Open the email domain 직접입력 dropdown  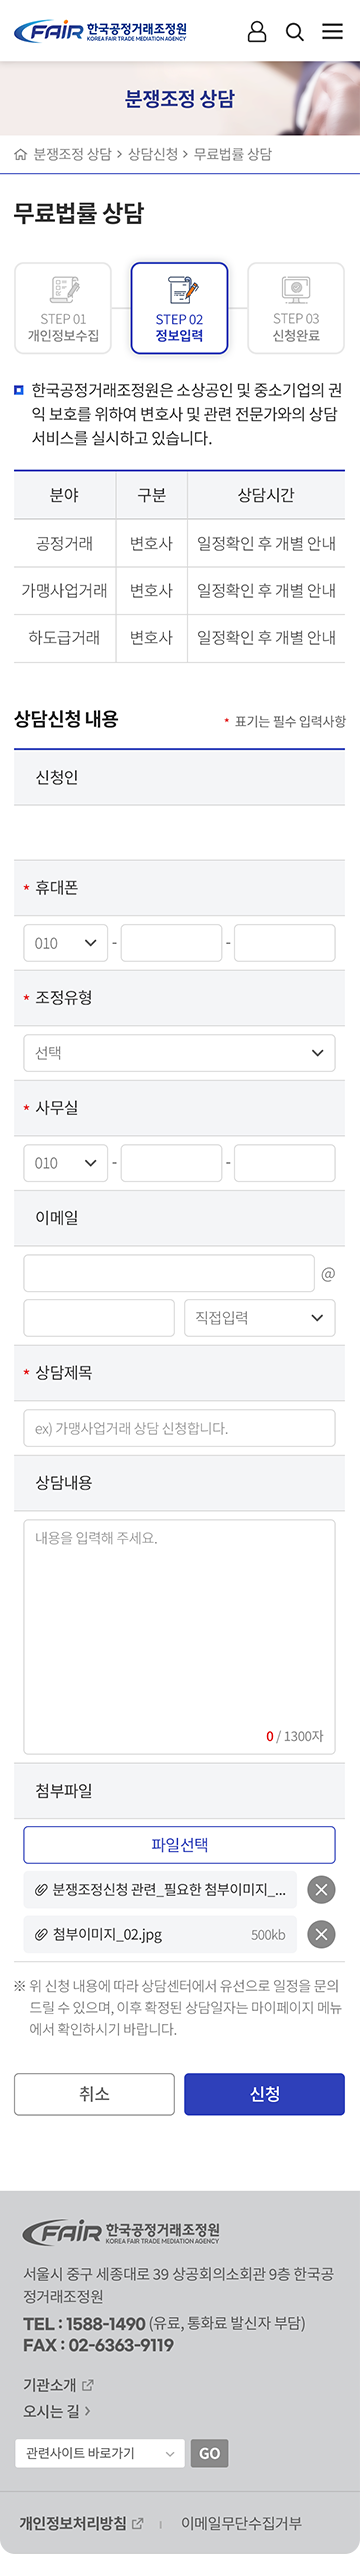(x=259, y=1318)
